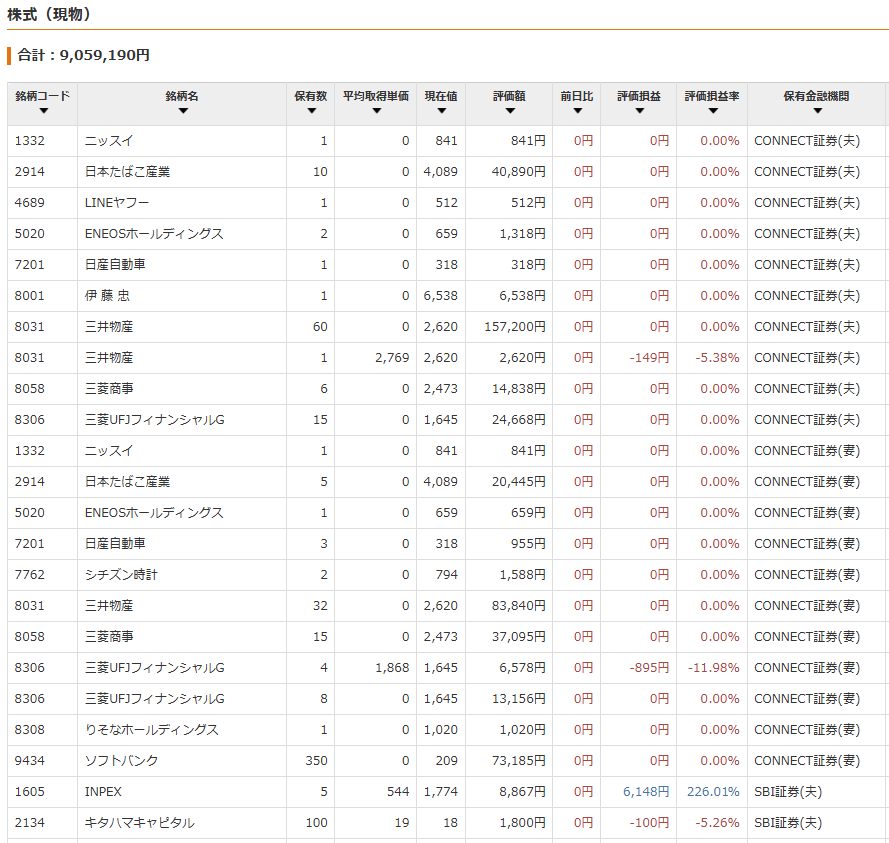This screenshot has height=843, width=889.
Task: Click stock code 8001 cell
Action: pyautogui.click(x=43, y=296)
